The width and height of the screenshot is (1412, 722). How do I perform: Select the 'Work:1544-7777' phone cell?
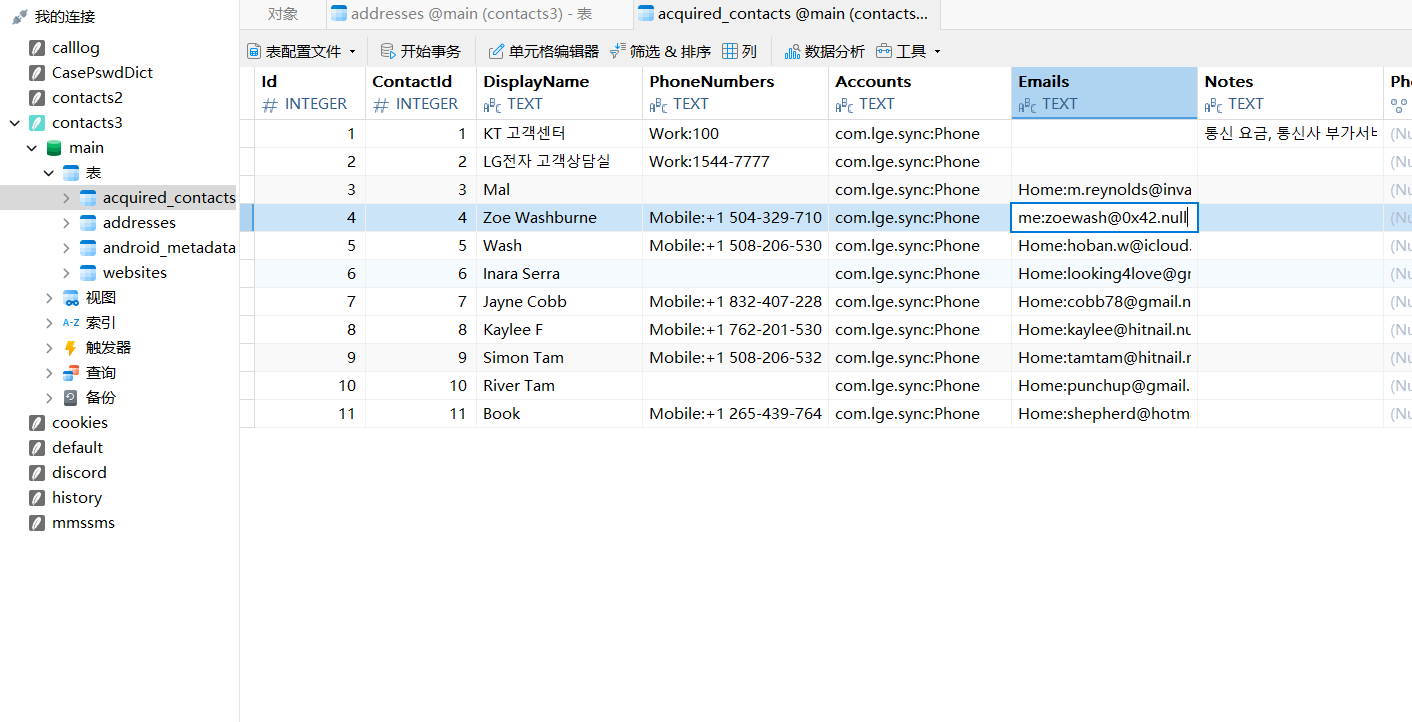click(x=735, y=162)
